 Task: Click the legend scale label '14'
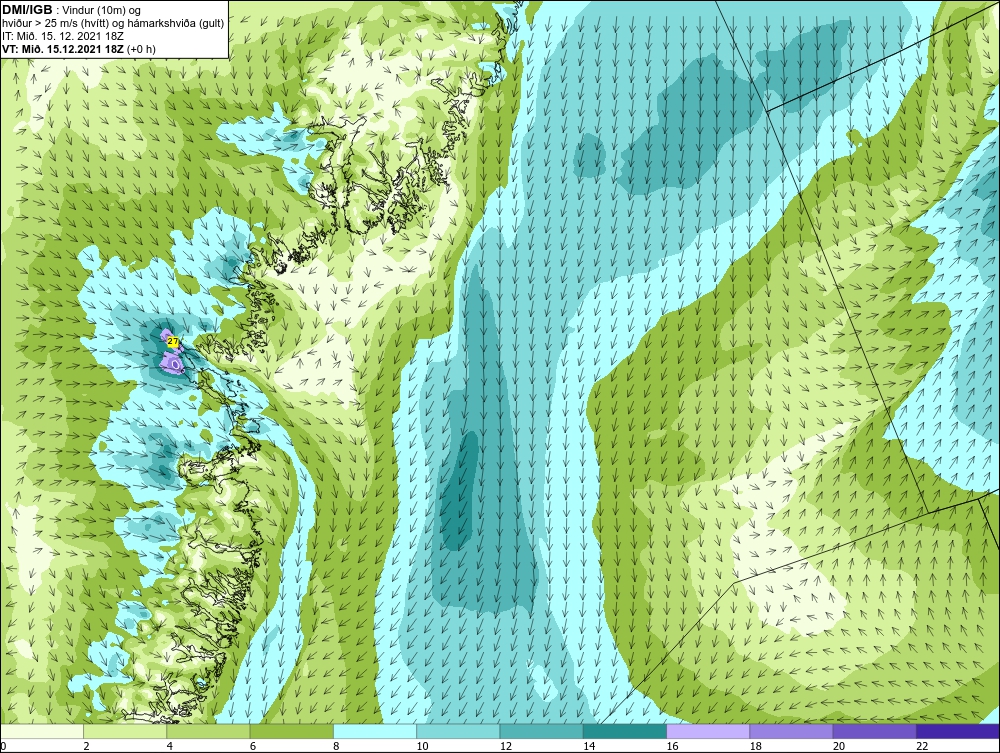tap(588, 747)
